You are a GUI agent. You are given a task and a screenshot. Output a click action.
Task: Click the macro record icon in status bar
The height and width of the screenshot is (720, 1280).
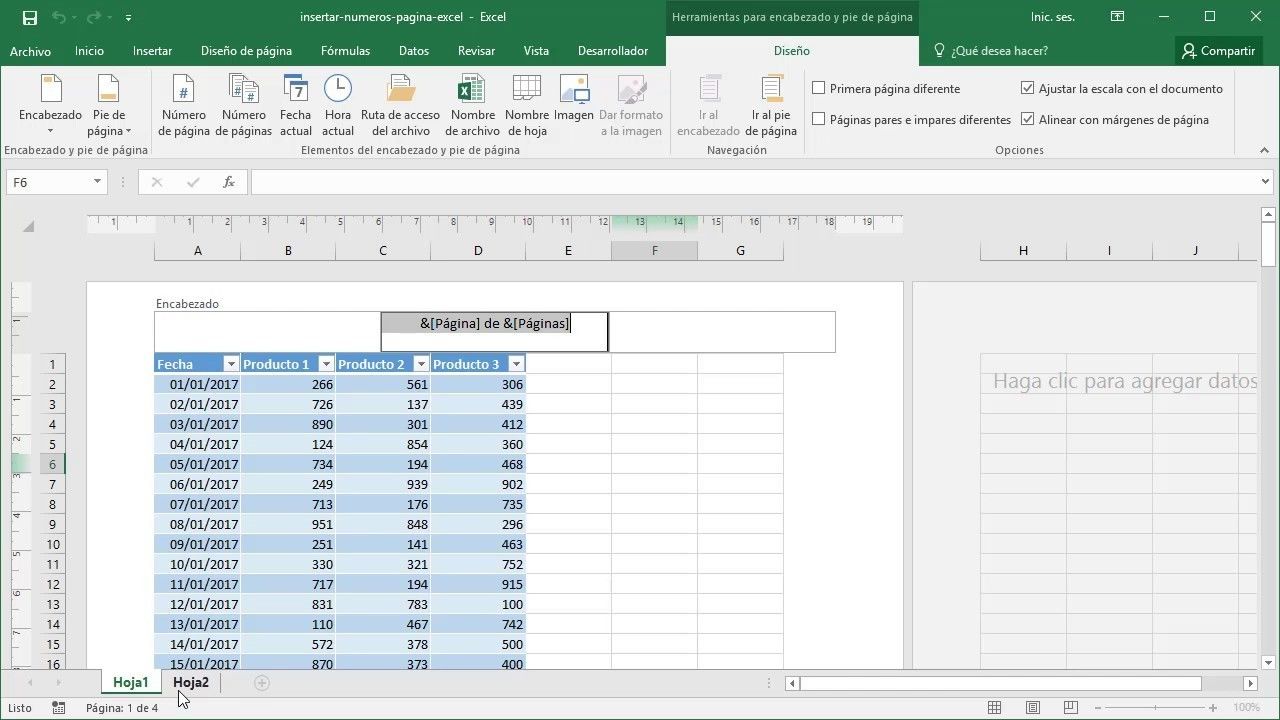59,708
